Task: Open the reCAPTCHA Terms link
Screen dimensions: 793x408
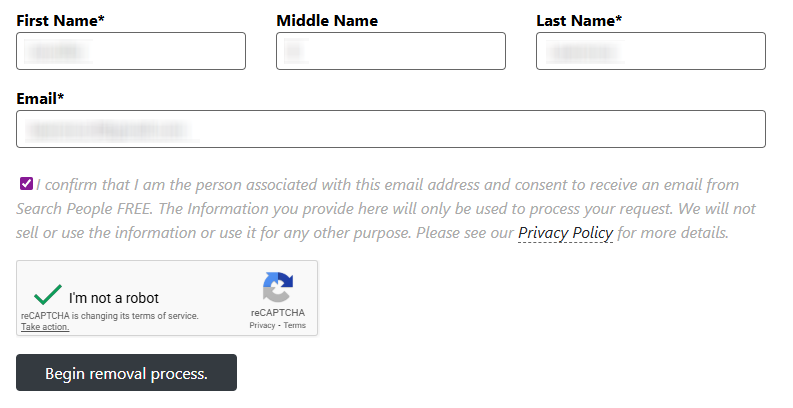Action: (295, 326)
